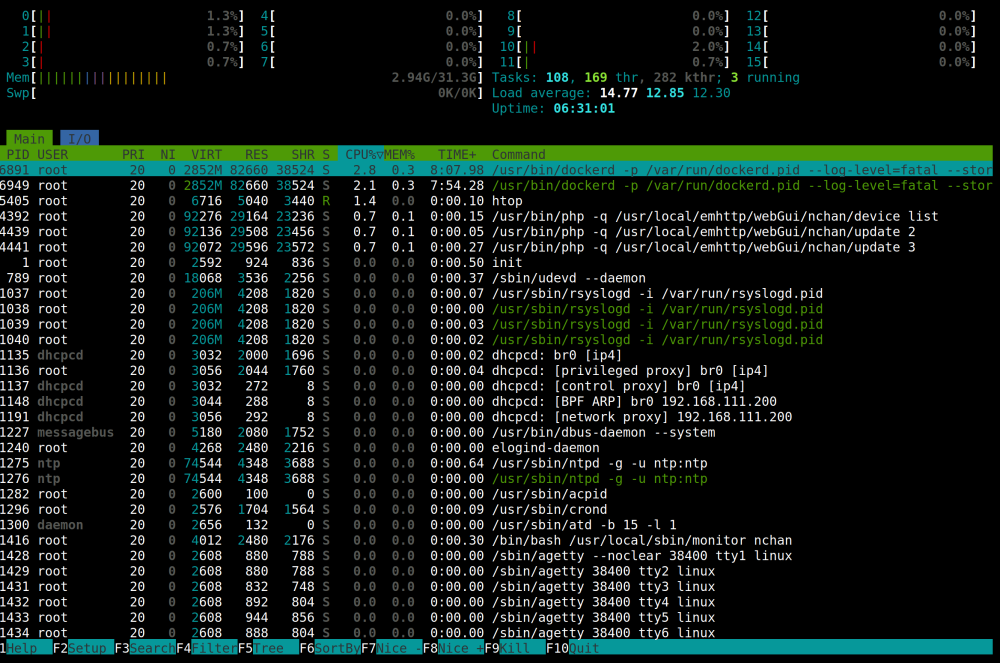The height and width of the screenshot is (663, 1000).
Task: Sort by USER column header
Action: pyautogui.click(x=52, y=154)
